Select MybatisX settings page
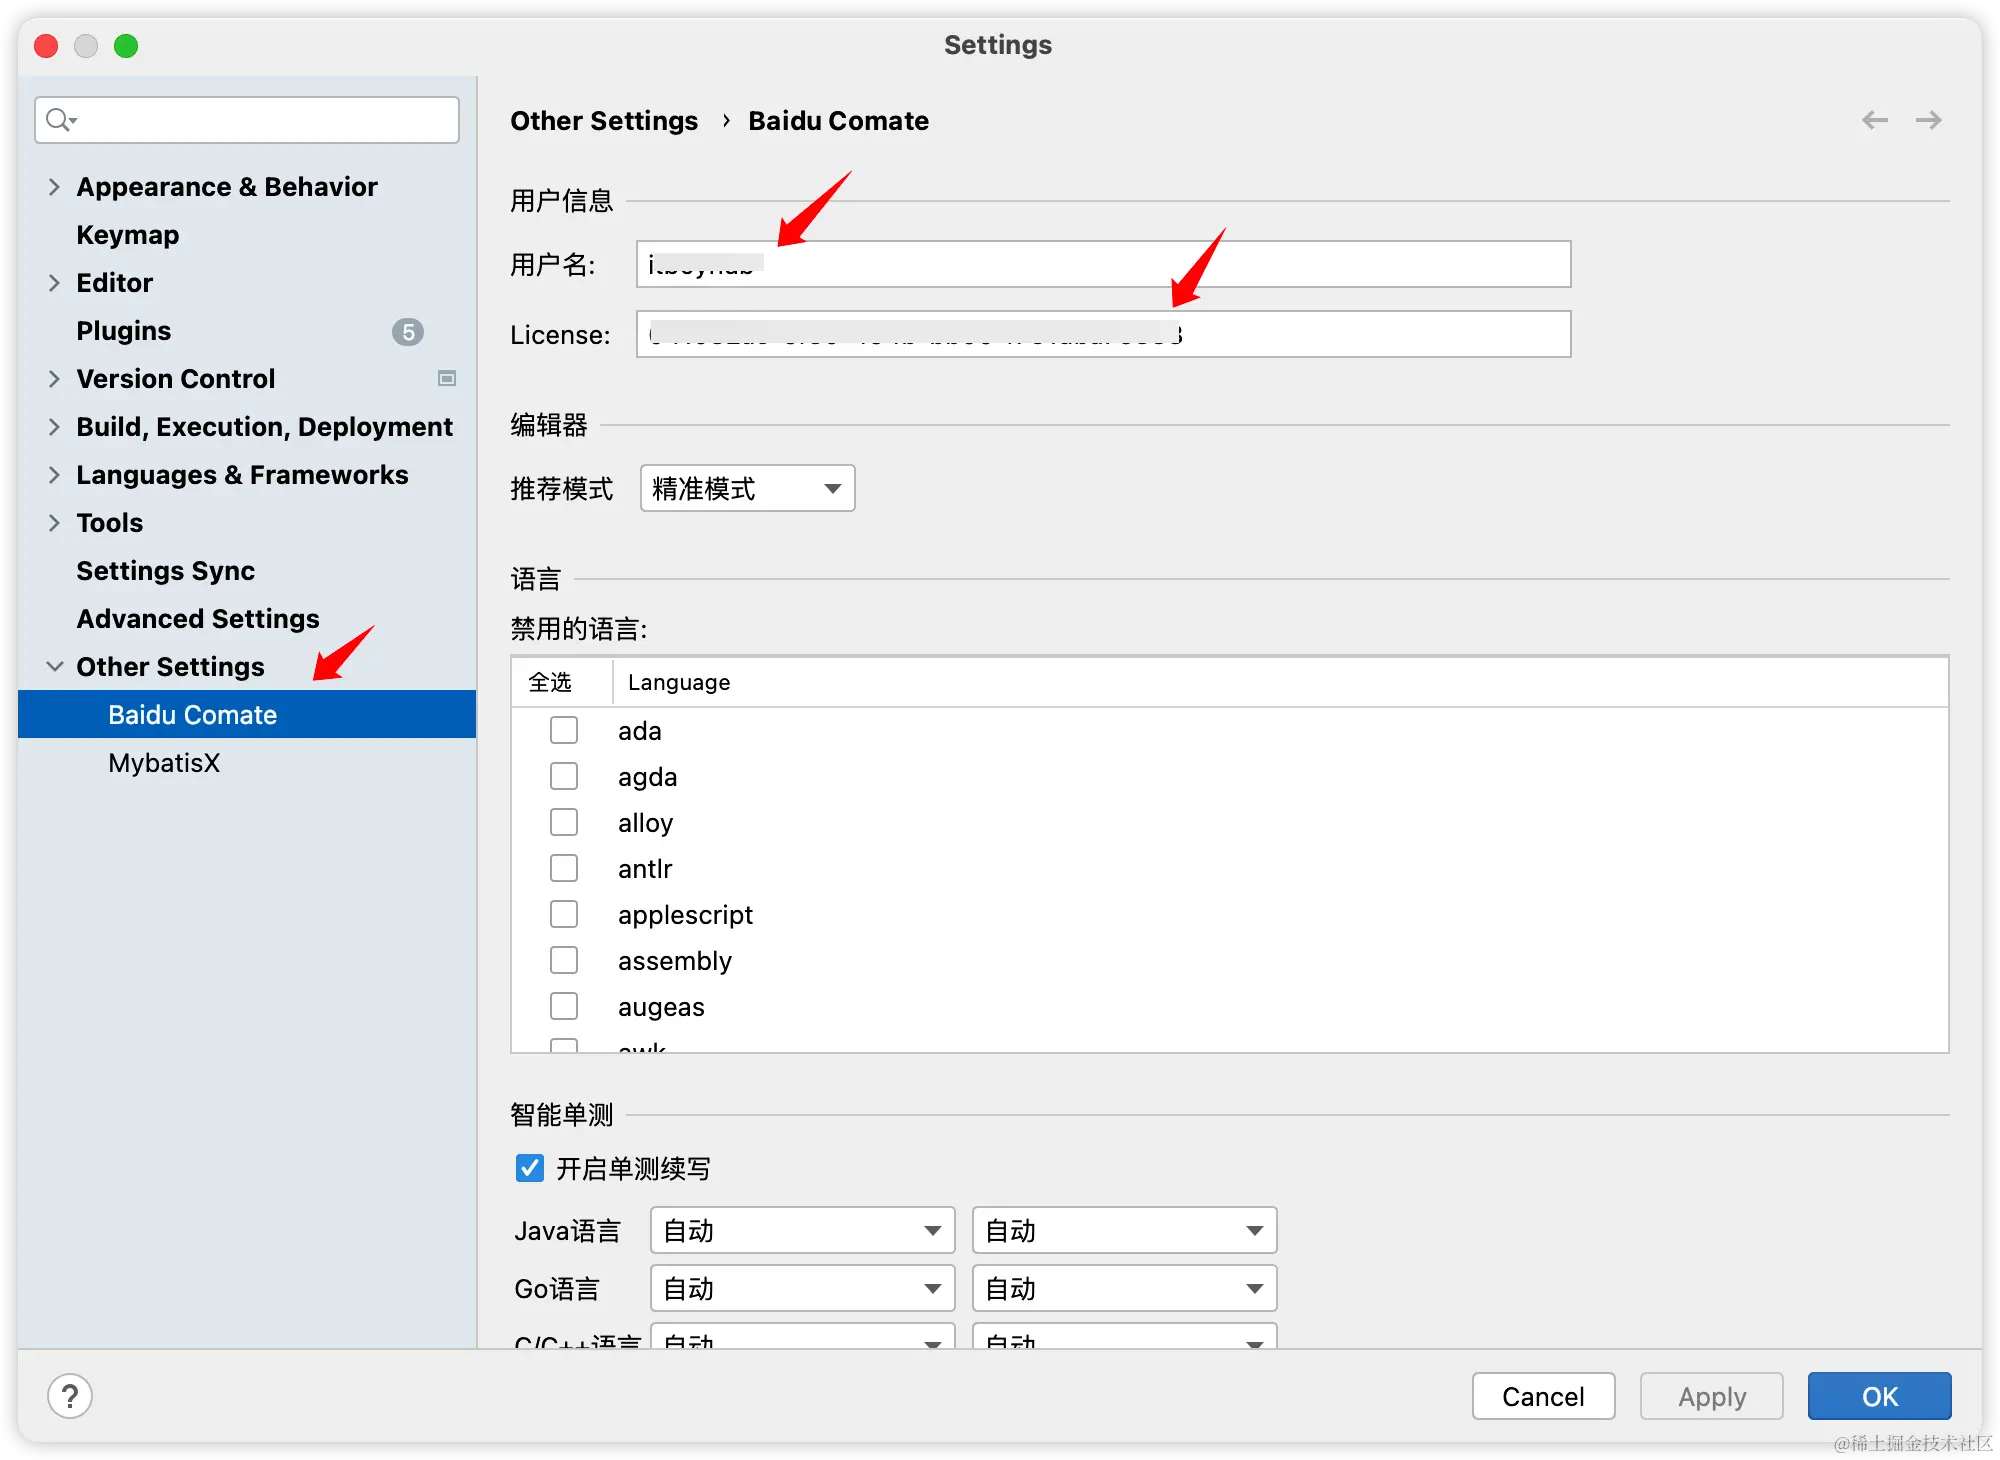The width and height of the screenshot is (2000, 1460). [x=164, y=763]
